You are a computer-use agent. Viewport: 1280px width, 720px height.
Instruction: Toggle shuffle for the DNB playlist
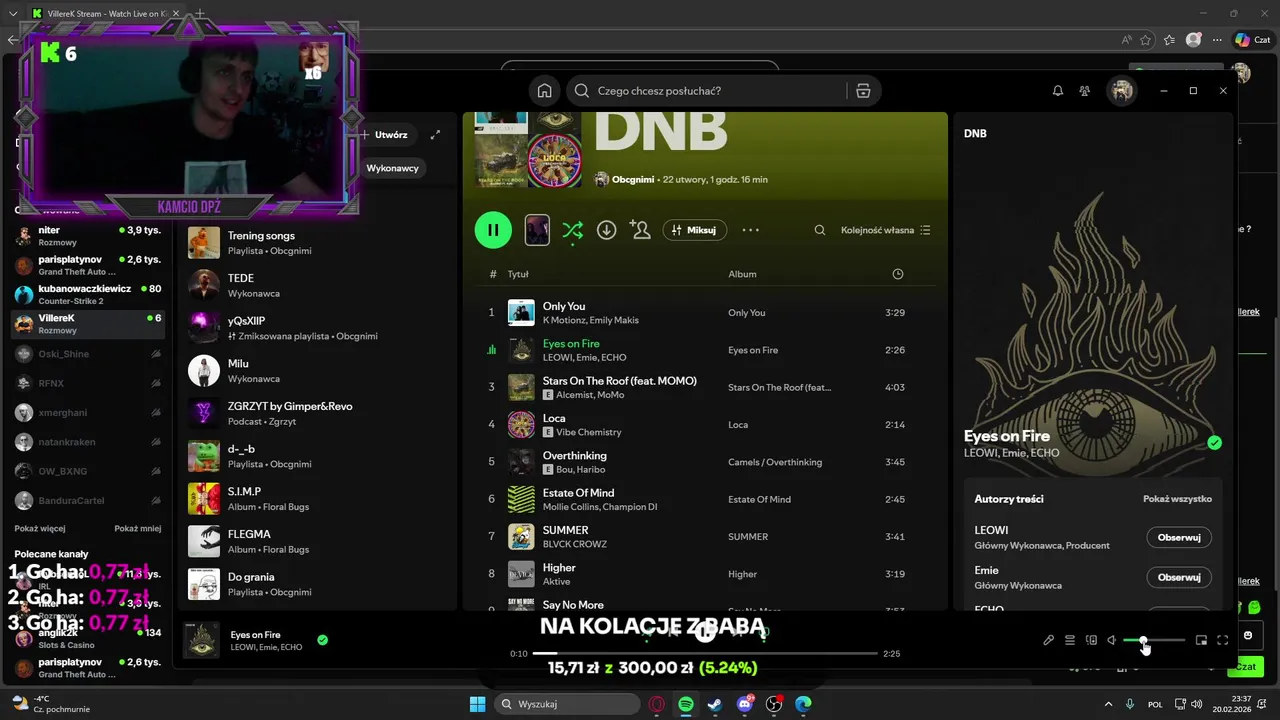[x=572, y=231]
